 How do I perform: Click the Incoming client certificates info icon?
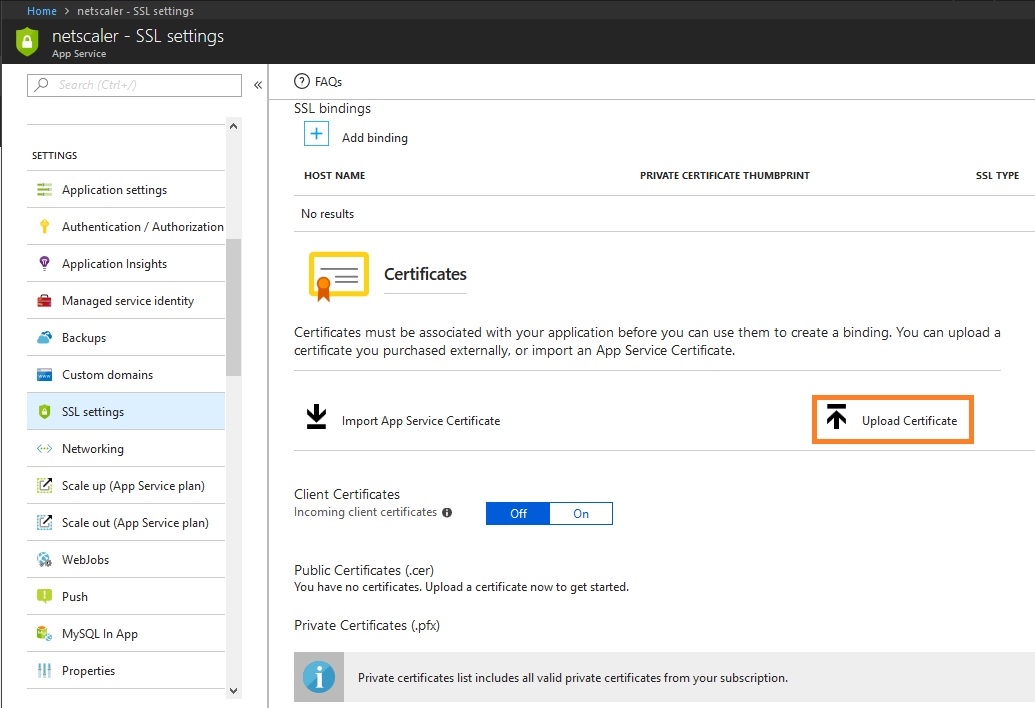[x=447, y=513]
